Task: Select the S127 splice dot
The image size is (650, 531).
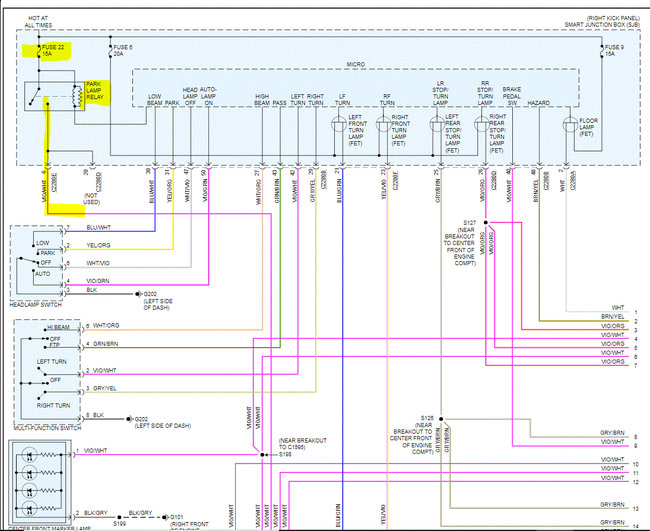Action: (486, 223)
